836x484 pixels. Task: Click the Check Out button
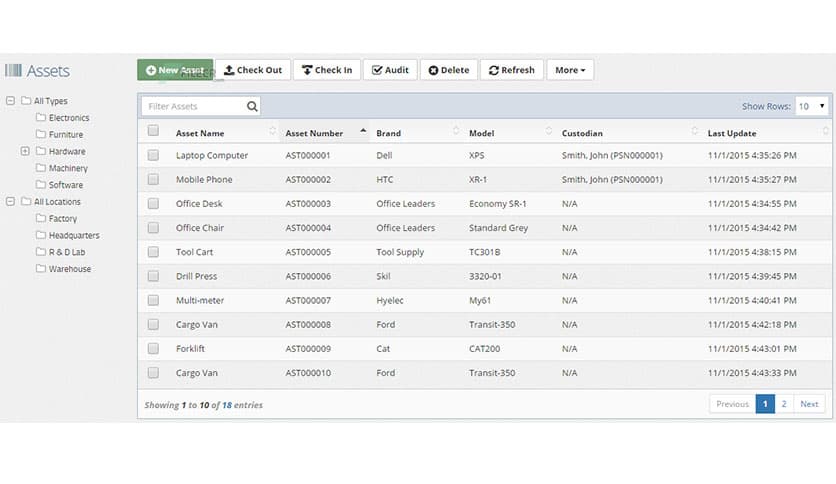[x=253, y=70]
